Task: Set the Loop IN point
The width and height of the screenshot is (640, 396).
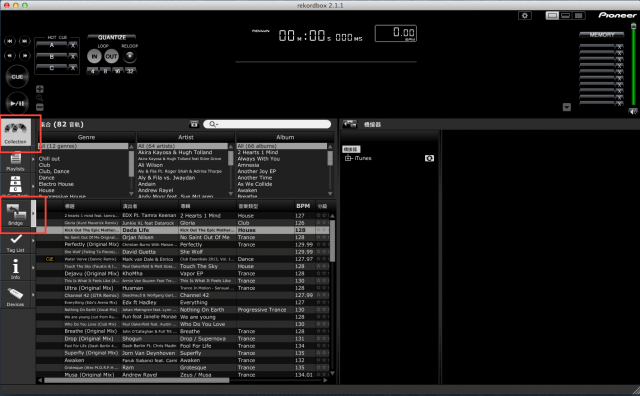Action: (x=94, y=56)
